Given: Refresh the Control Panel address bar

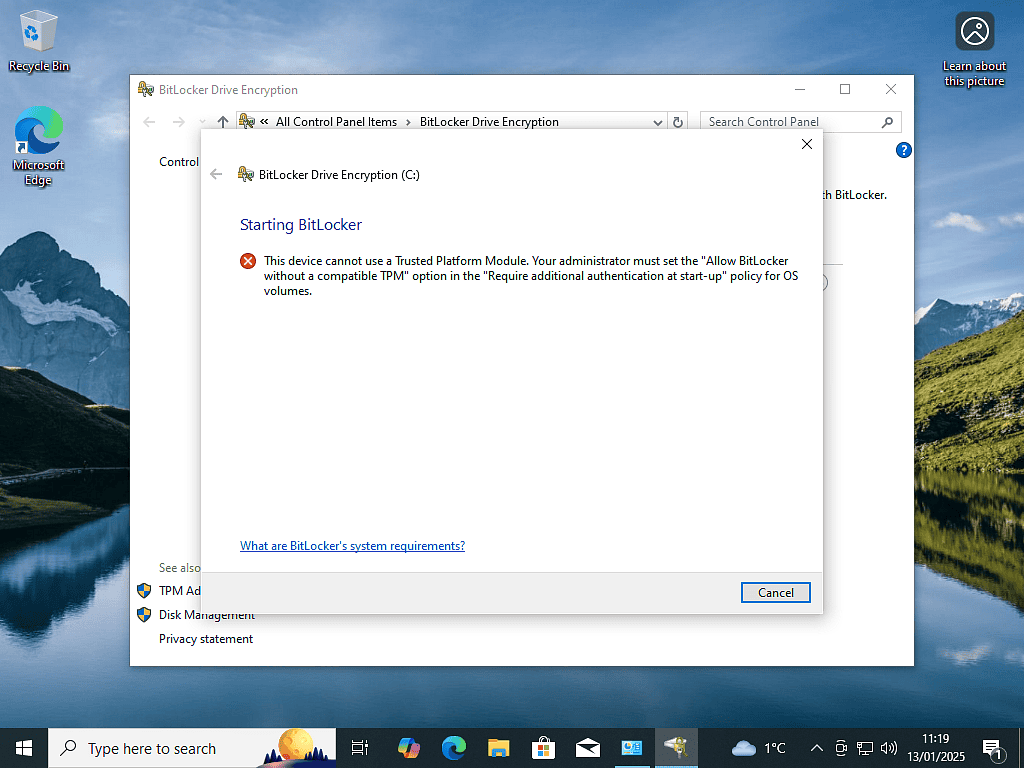Looking at the screenshot, I should point(678,122).
